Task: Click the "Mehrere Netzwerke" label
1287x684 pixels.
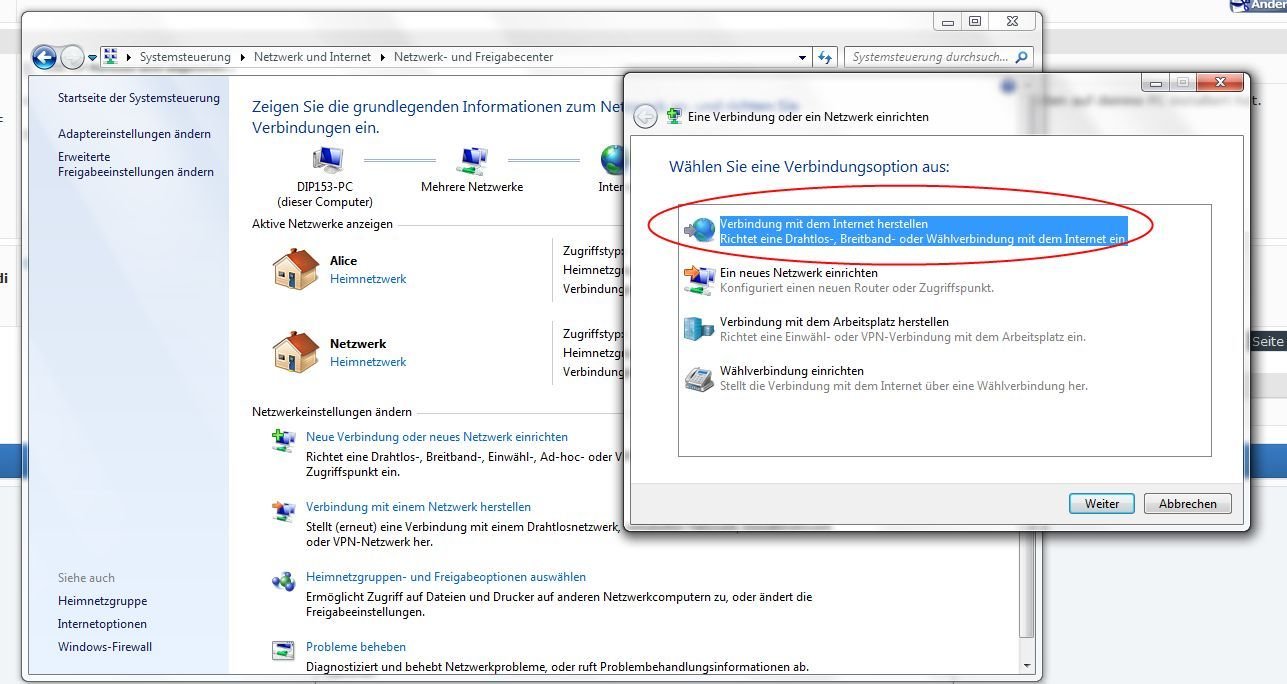Action: (472, 187)
